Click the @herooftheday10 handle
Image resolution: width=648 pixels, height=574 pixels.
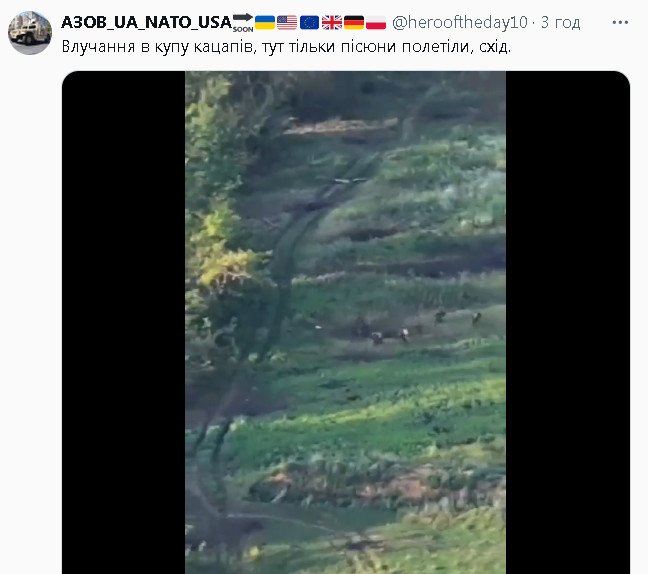460,22
